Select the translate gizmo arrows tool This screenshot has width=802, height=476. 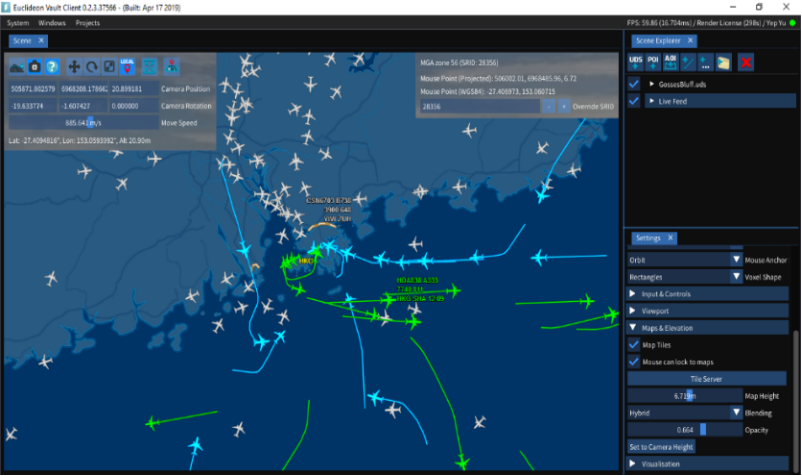[x=74, y=66]
